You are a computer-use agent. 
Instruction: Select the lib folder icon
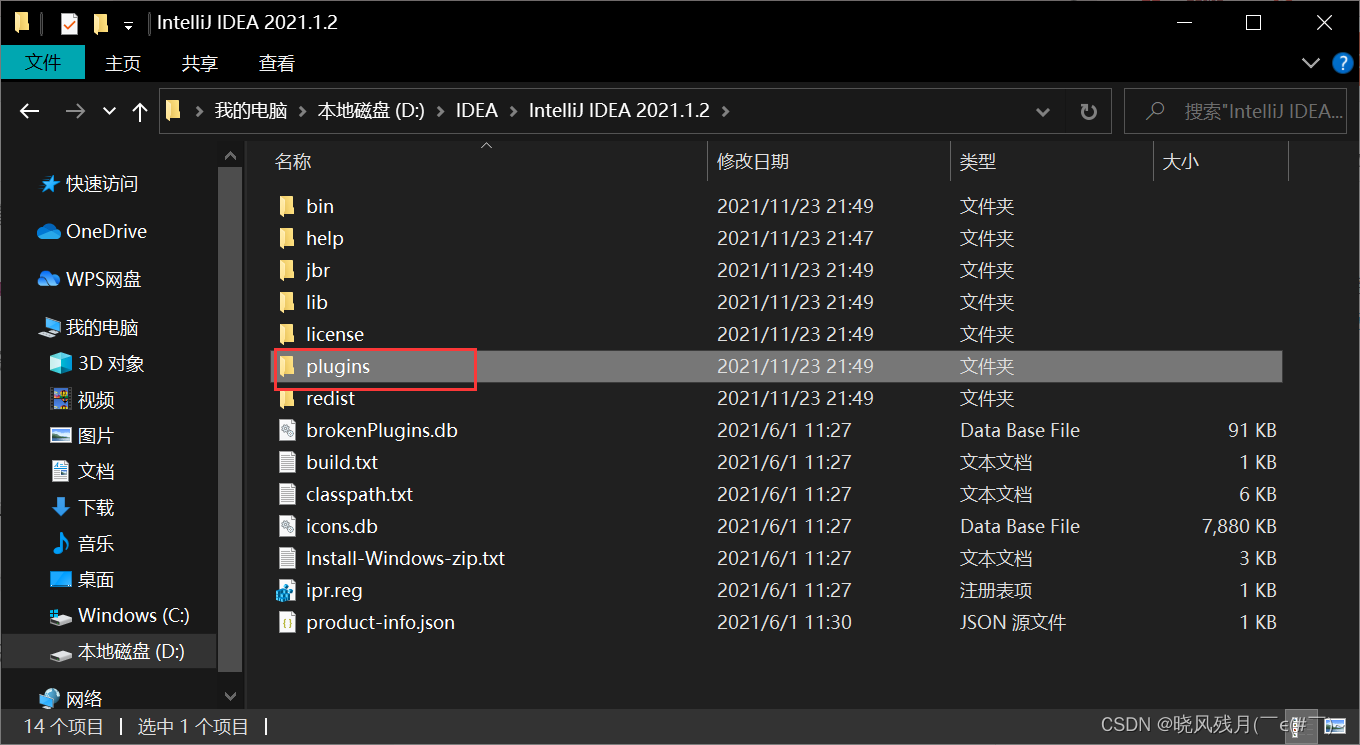click(287, 302)
